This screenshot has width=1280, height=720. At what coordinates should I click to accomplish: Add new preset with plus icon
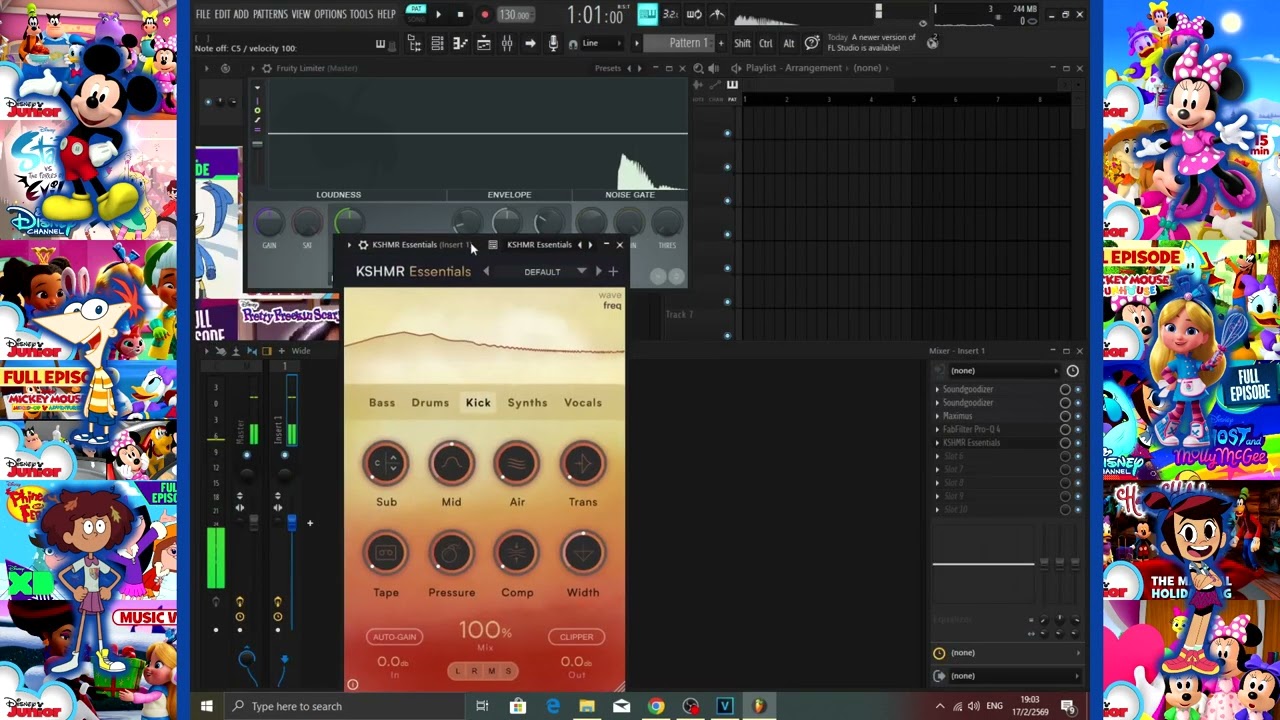coord(613,271)
